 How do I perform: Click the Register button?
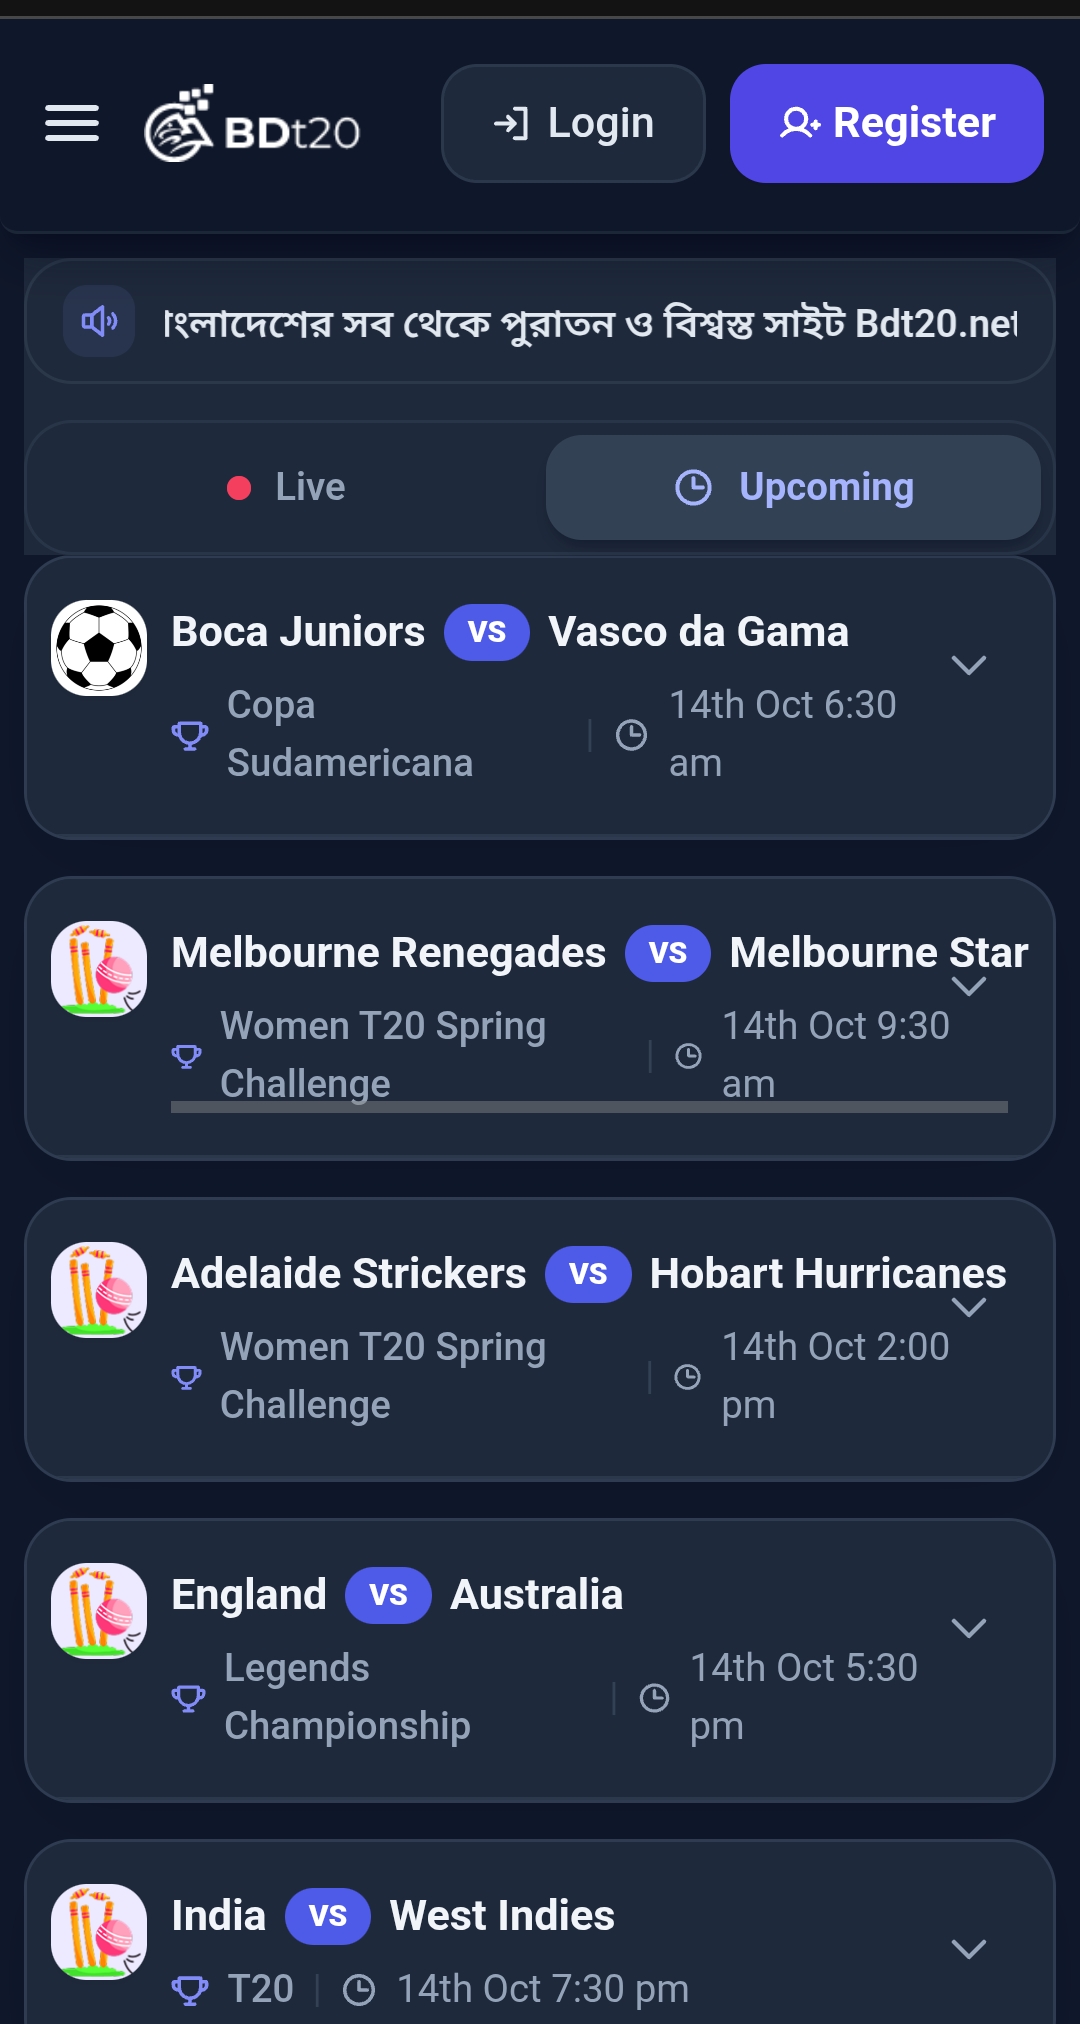coord(887,123)
